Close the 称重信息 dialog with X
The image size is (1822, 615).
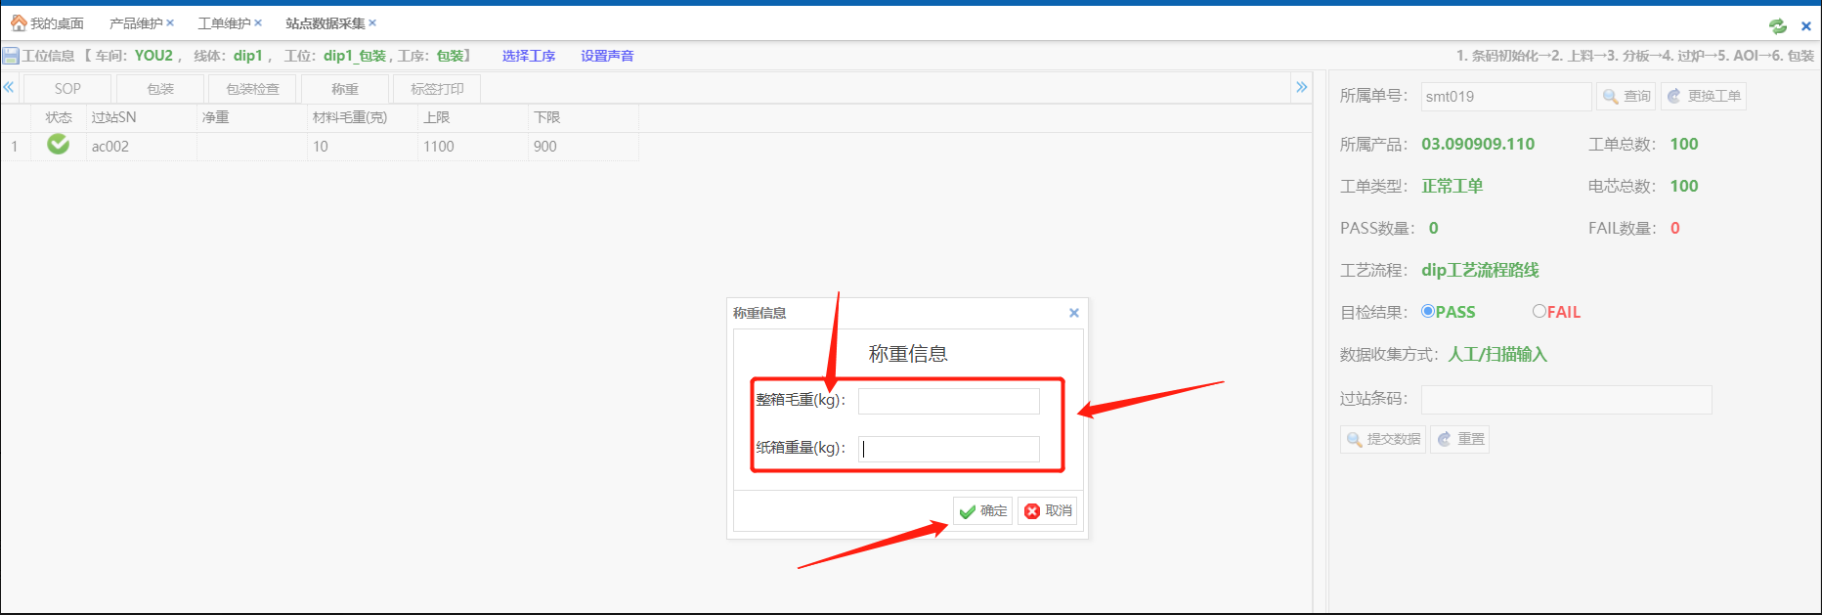click(x=1074, y=313)
